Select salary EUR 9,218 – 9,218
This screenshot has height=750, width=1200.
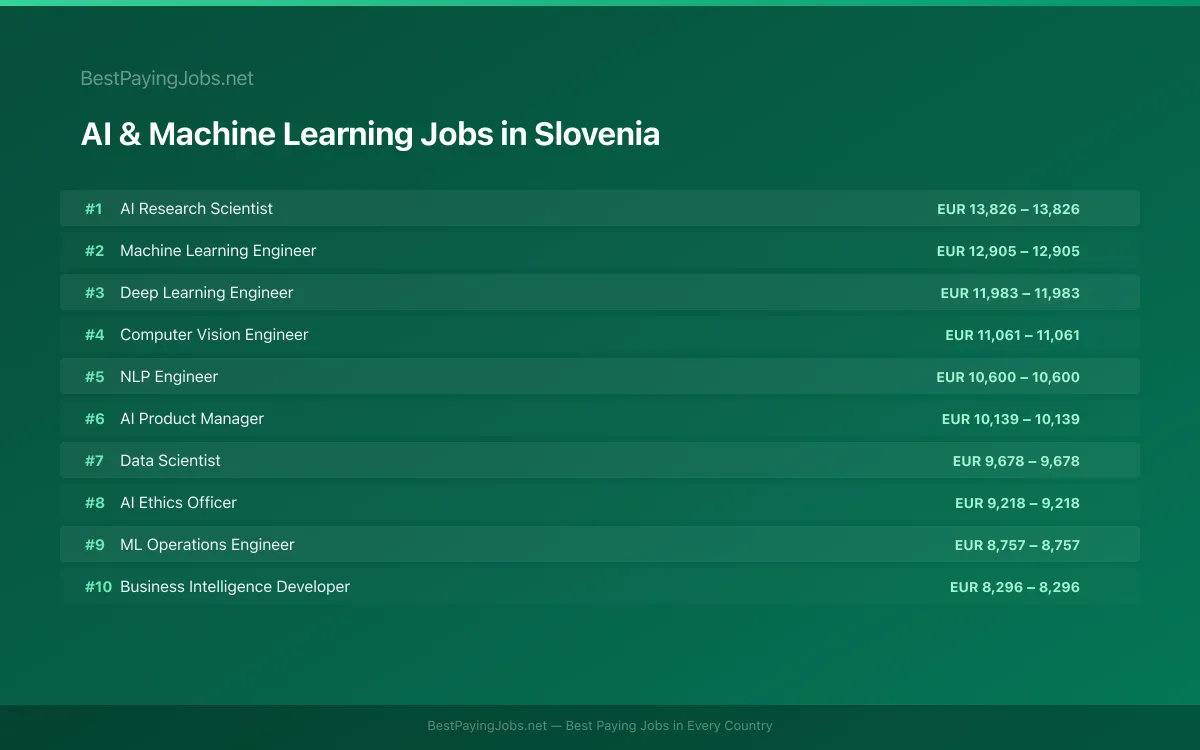point(1017,503)
